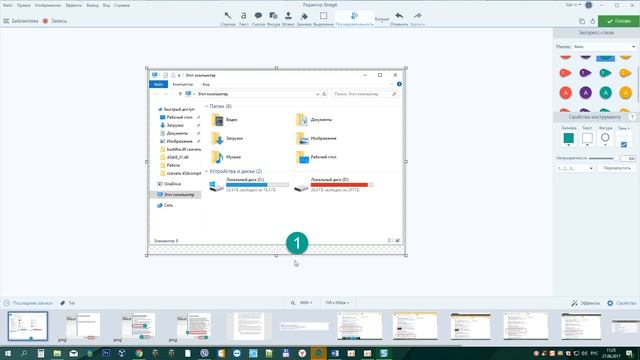Screen dimensions: 640x360
Task: Open the Library (Библиотека) panel
Action: (x=21, y=21)
